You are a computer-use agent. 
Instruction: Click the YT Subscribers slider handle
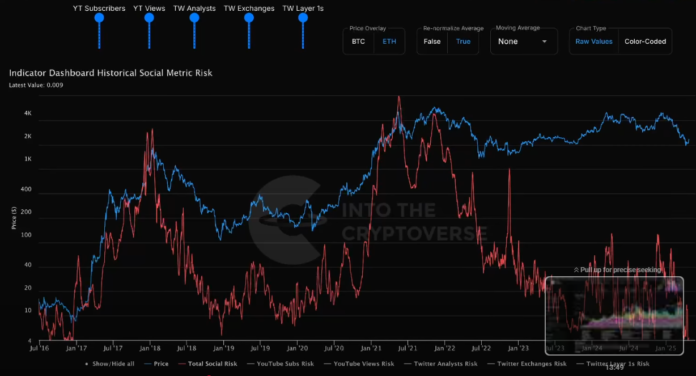(99, 18)
